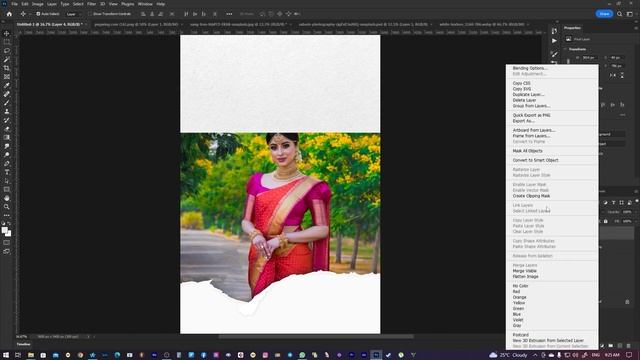Label layer Red from context menu

(x=516, y=292)
